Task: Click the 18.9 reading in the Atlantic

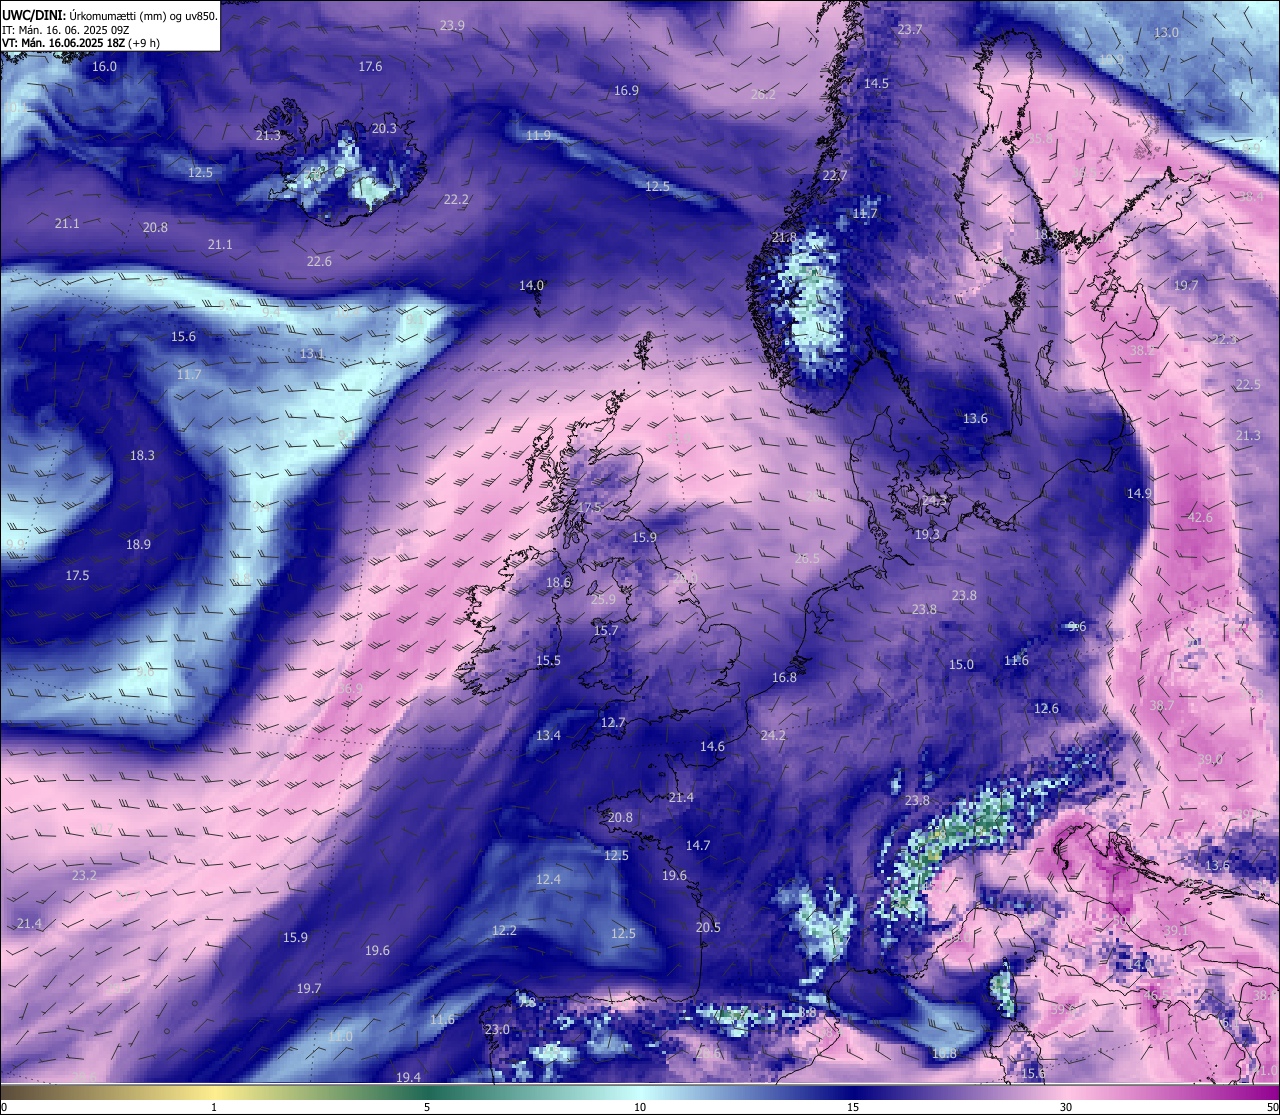Action: pyautogui.click(x=138, y=545)
